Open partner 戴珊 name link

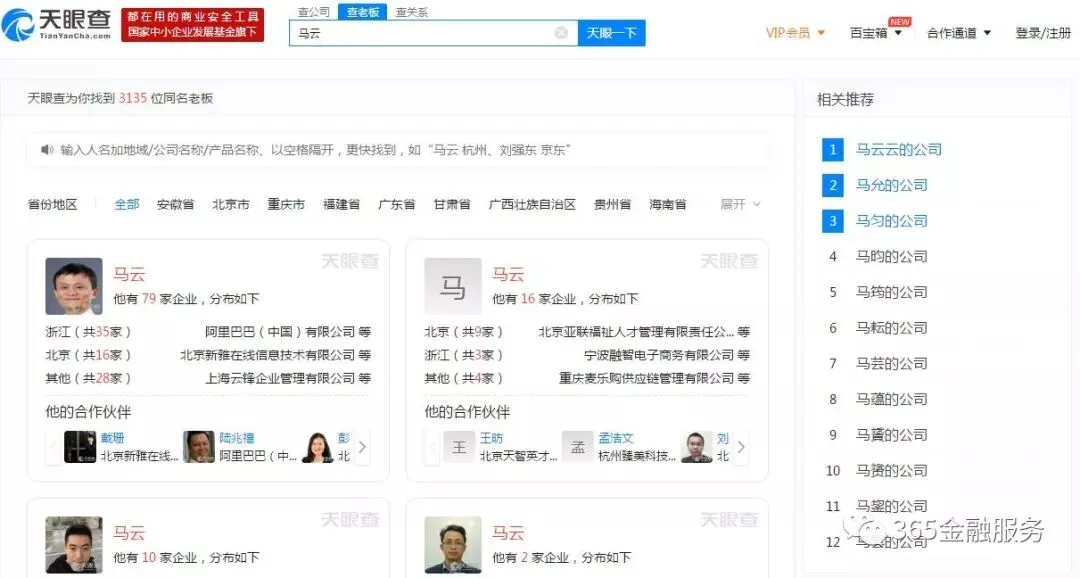pyautogui.click(x=112, y=438)
